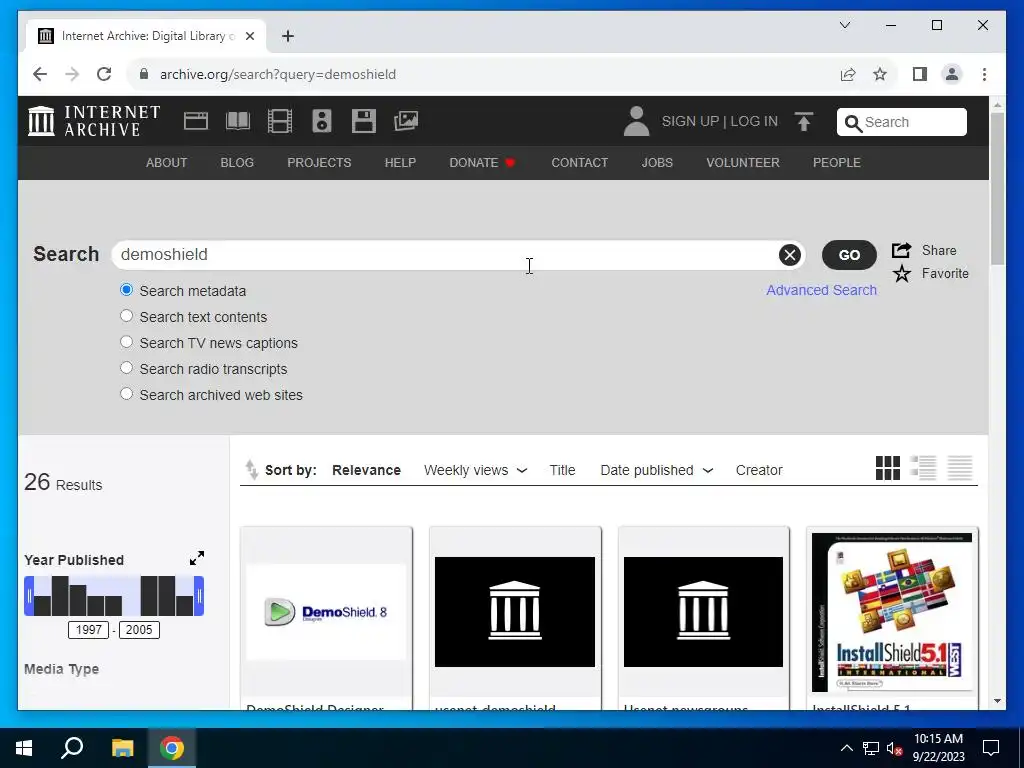Switch to detailed list view

coord(923,468)
